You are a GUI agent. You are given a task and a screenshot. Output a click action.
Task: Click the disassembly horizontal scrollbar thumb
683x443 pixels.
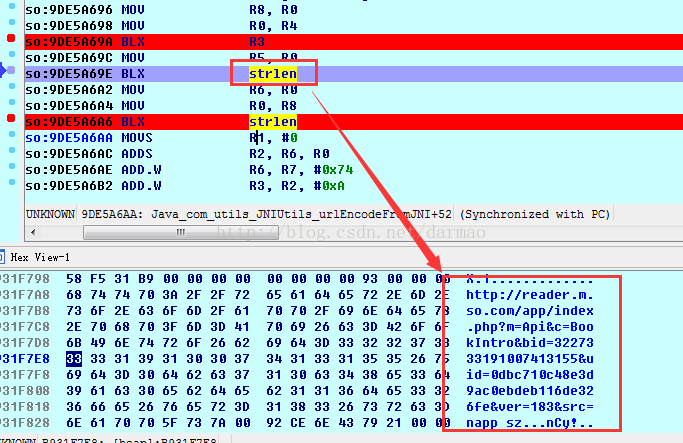[x=181, y=232]
